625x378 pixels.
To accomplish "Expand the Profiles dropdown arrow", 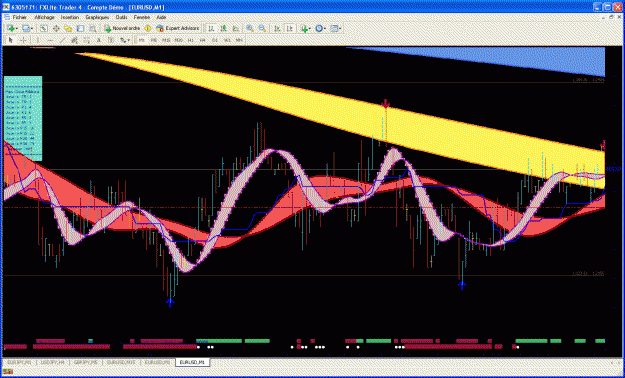I will pyautogui.click(x=32, y=29).
